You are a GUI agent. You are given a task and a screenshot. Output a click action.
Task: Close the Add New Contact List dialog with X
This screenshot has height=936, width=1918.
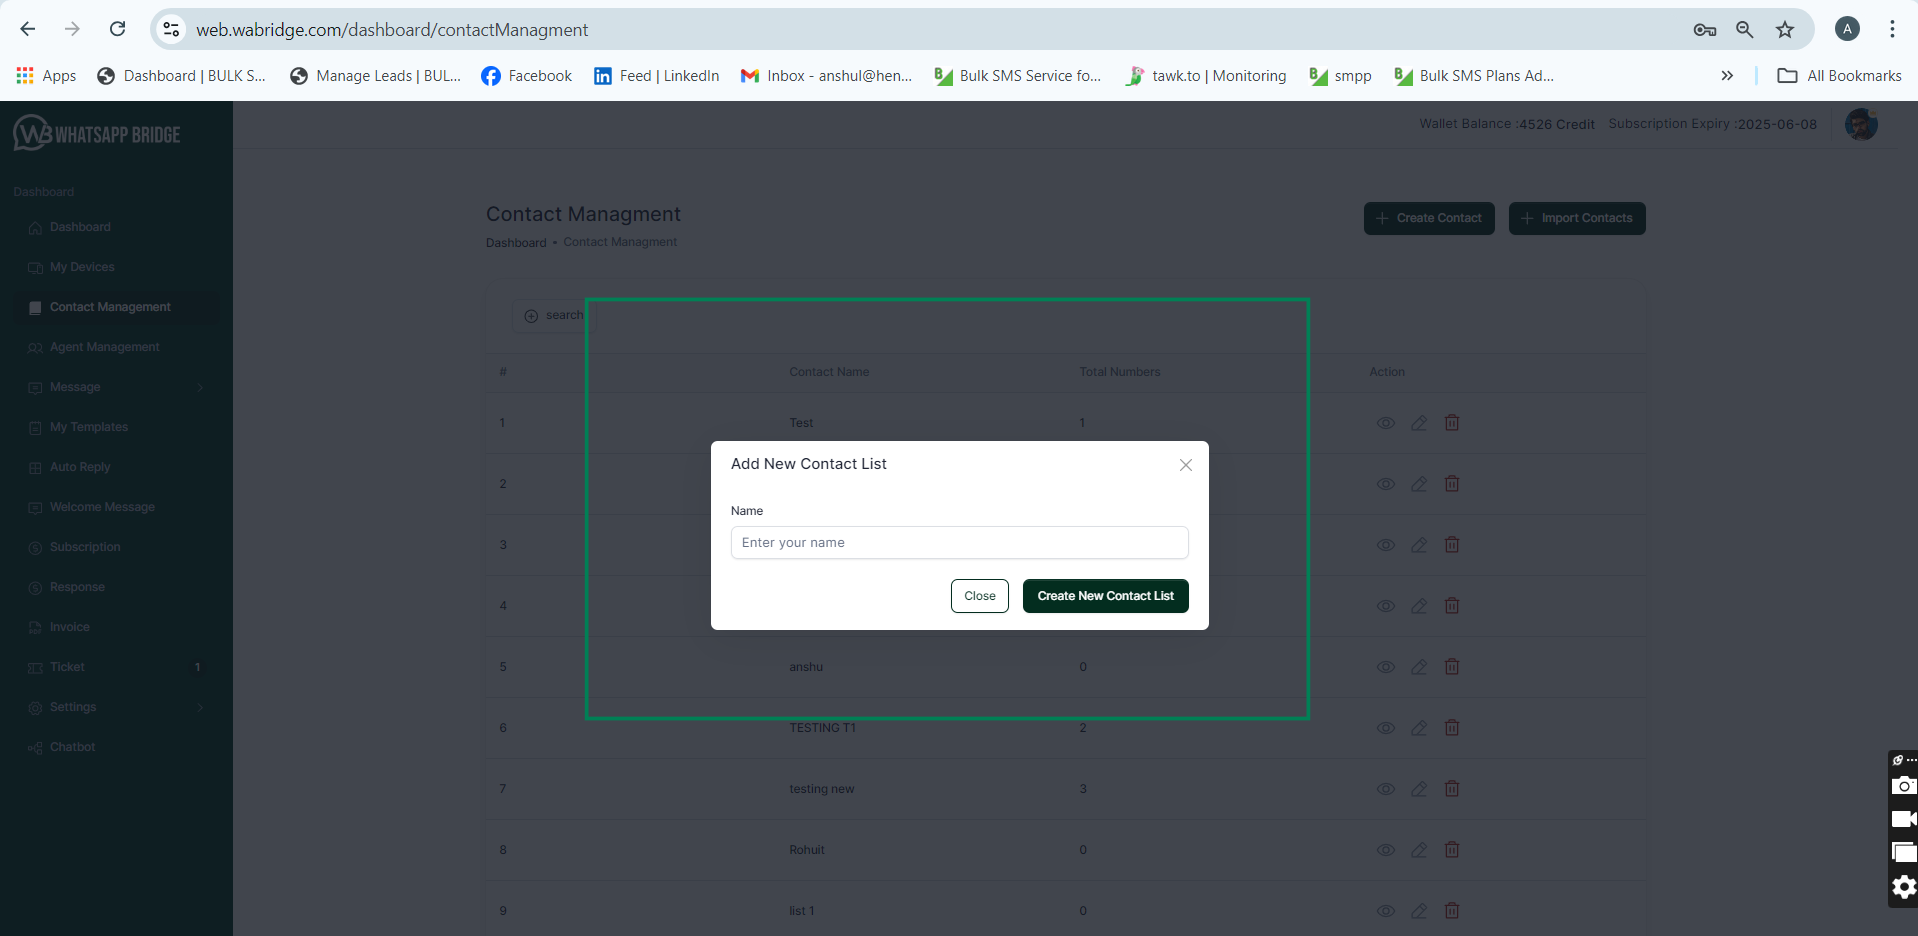click(1186, 465)
